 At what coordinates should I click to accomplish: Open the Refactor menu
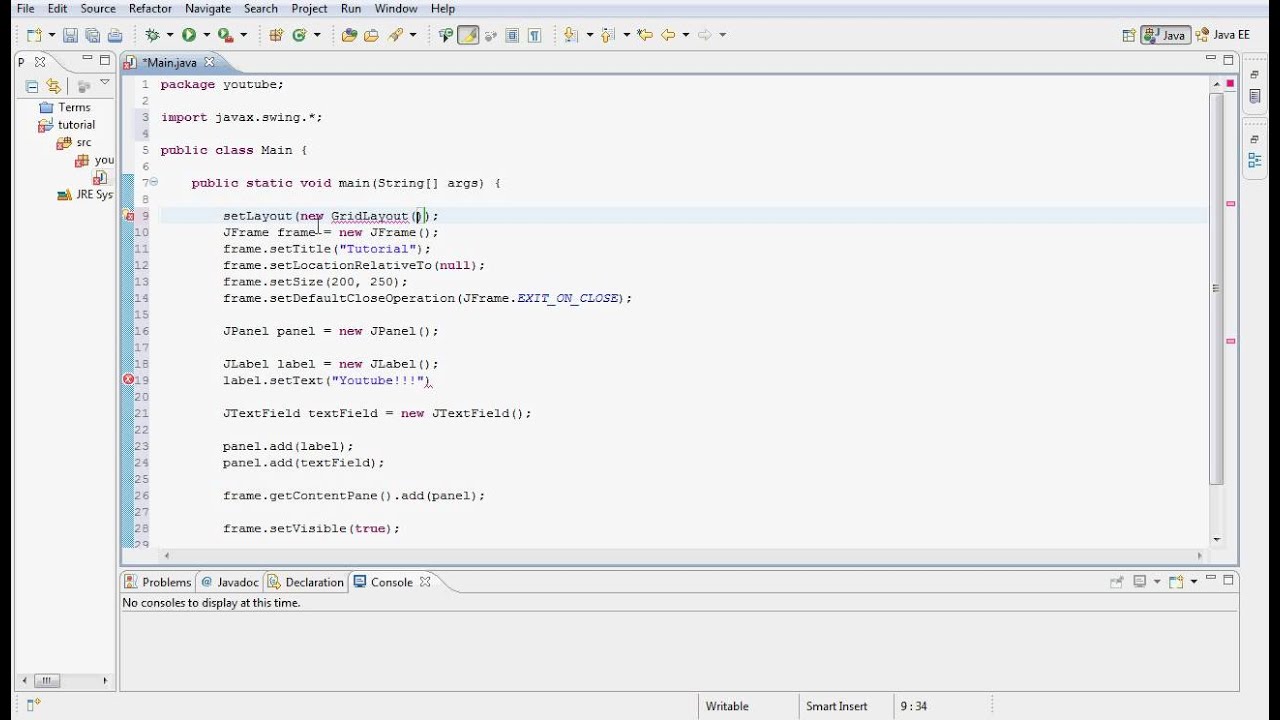click(x=151, y=9)
